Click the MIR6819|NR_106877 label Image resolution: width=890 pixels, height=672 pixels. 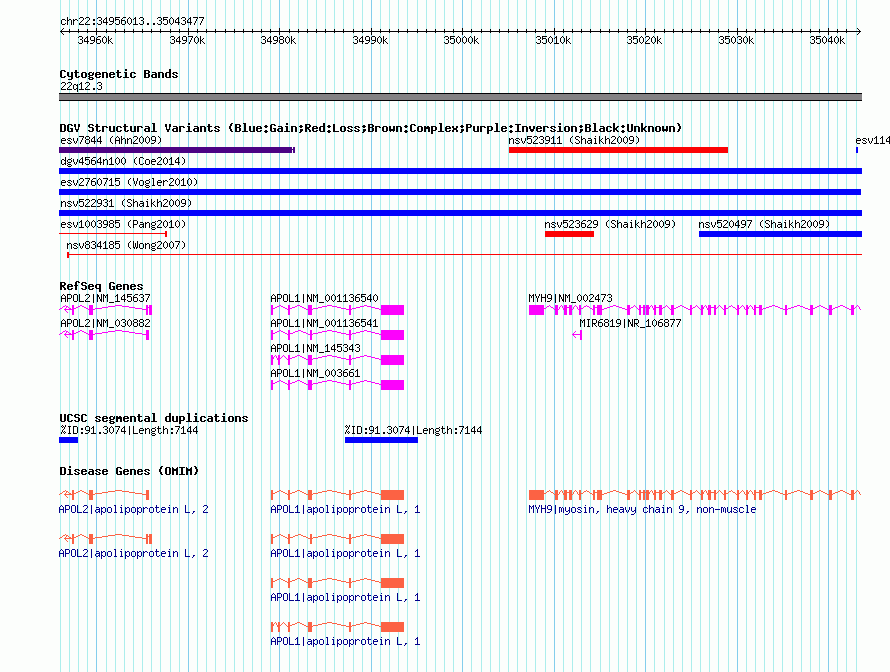(630, 323)
